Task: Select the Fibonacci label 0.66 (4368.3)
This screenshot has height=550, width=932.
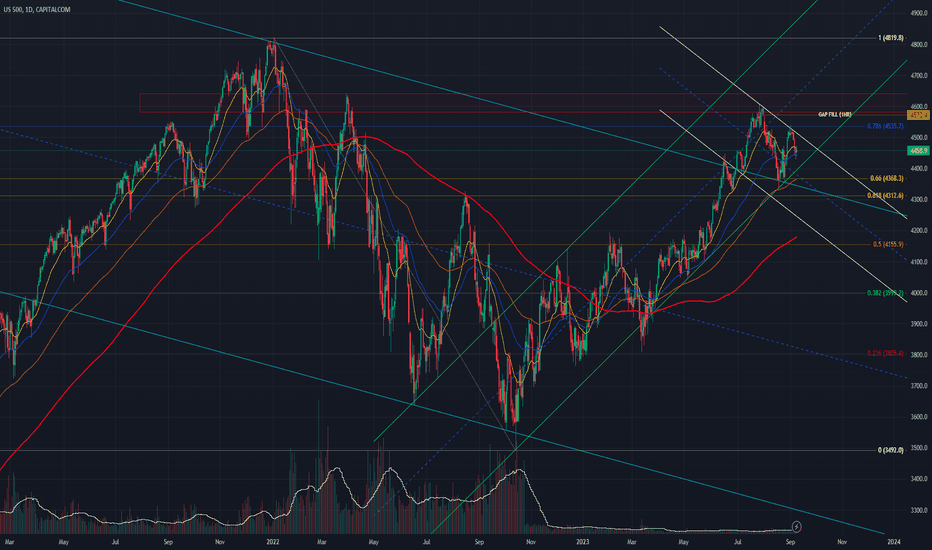Action: 886,178
